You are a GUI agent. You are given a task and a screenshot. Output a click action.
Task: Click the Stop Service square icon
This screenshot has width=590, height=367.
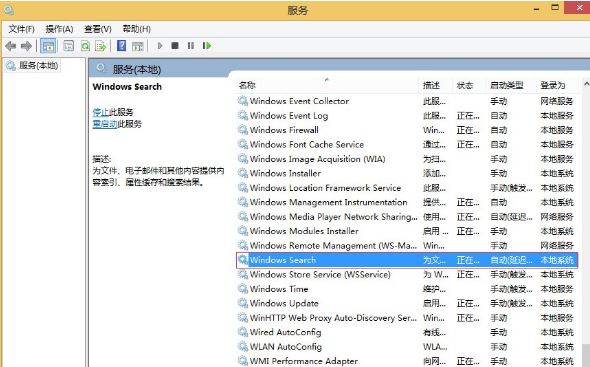[x=175, y=46]
